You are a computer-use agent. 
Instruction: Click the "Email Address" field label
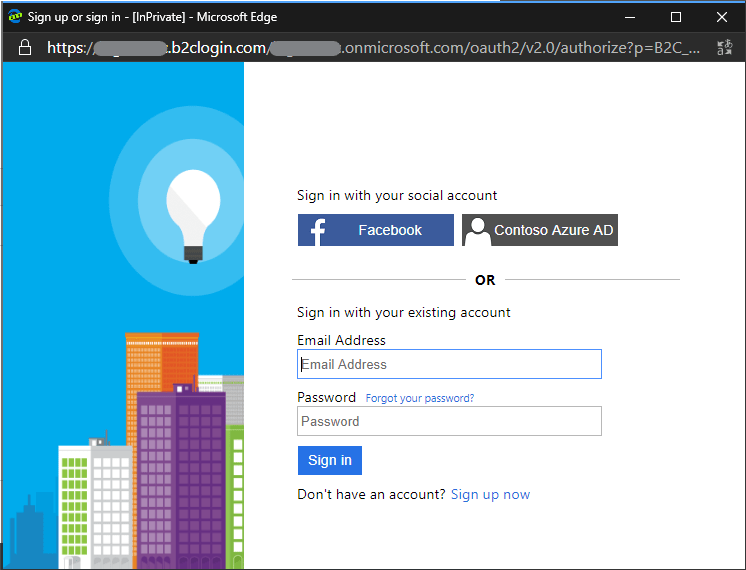point(341,340)
